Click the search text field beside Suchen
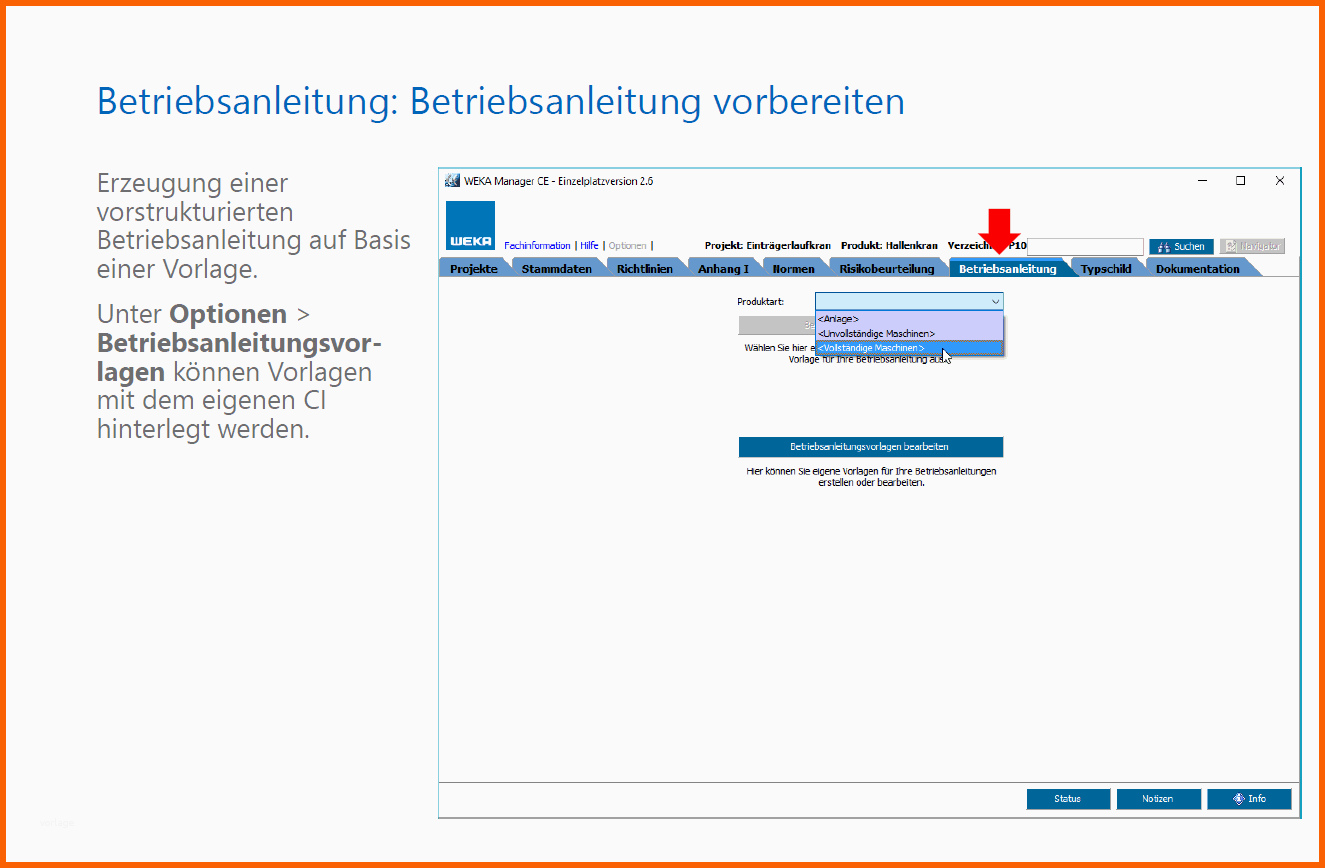This screenshot has width=1325, height=868. 1084,246
